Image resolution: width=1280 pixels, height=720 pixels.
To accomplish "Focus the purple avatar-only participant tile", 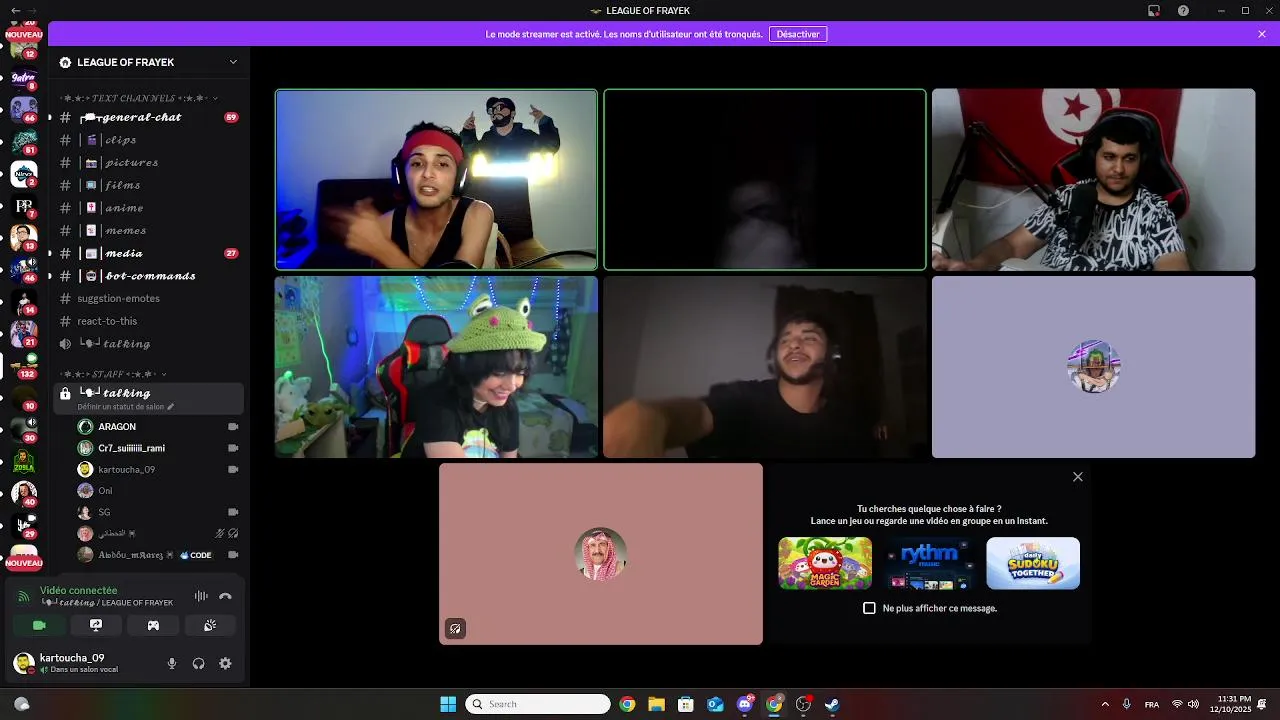I will [1093, 367].
